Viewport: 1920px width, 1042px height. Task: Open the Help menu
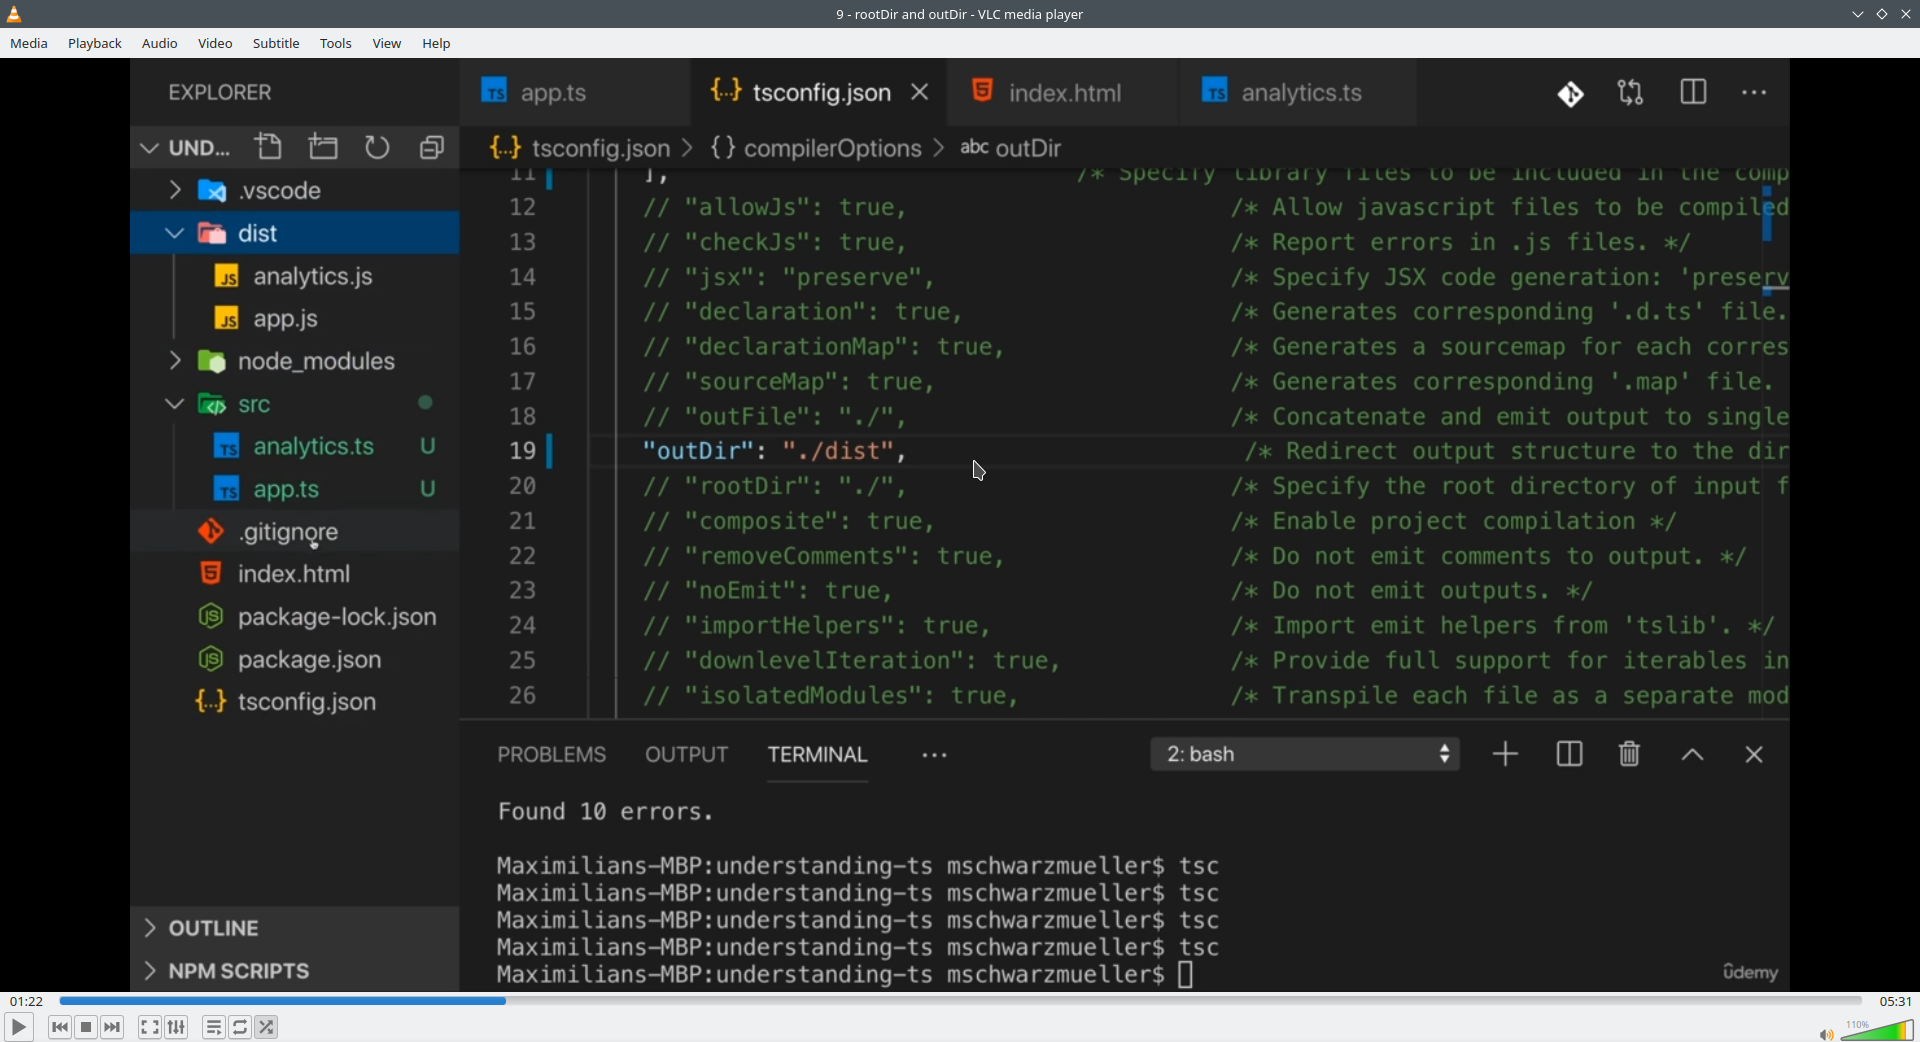(436, 43)
